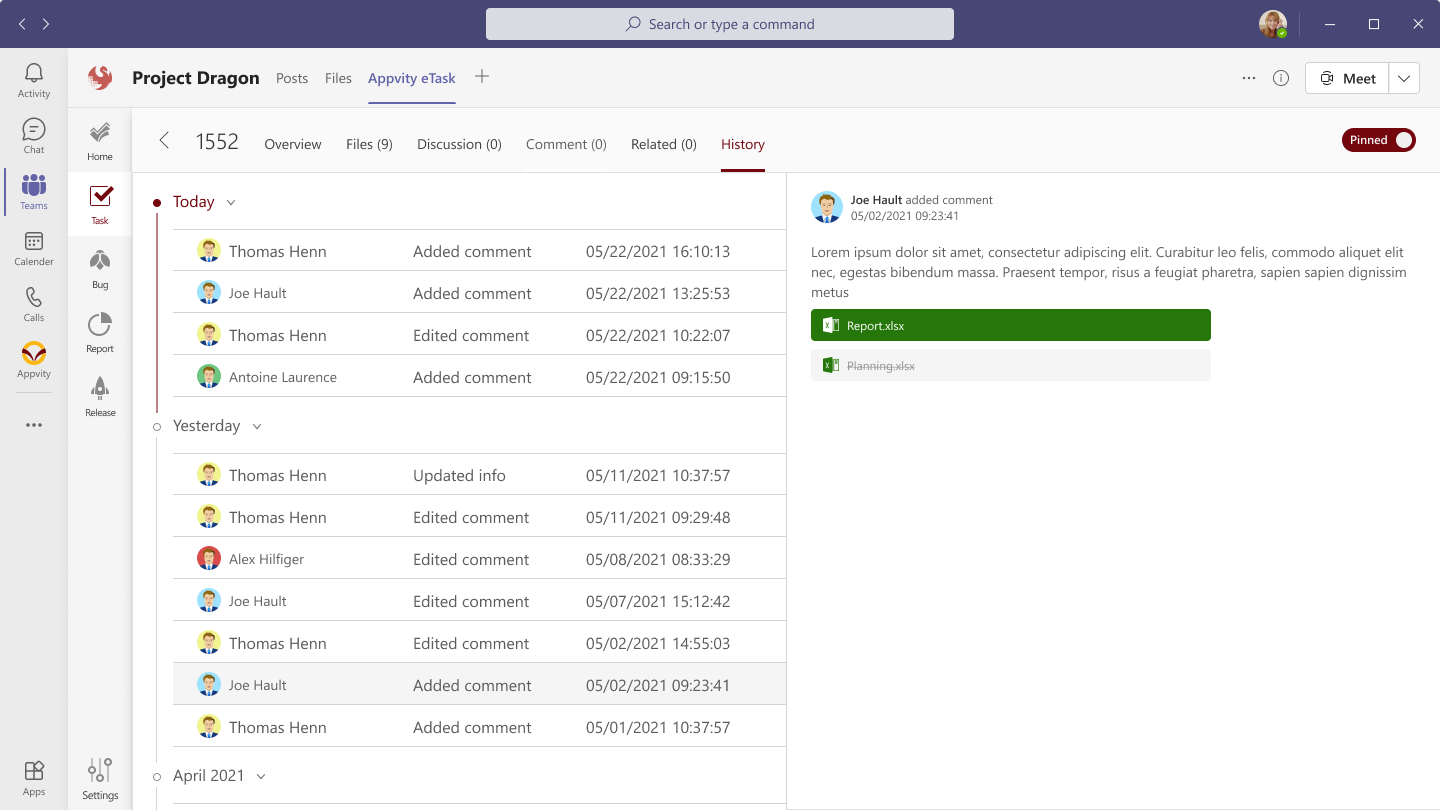Screen dimensions: 1440x810
Task: Open the Meet dropdown arrow
Action: (1404, 77)
